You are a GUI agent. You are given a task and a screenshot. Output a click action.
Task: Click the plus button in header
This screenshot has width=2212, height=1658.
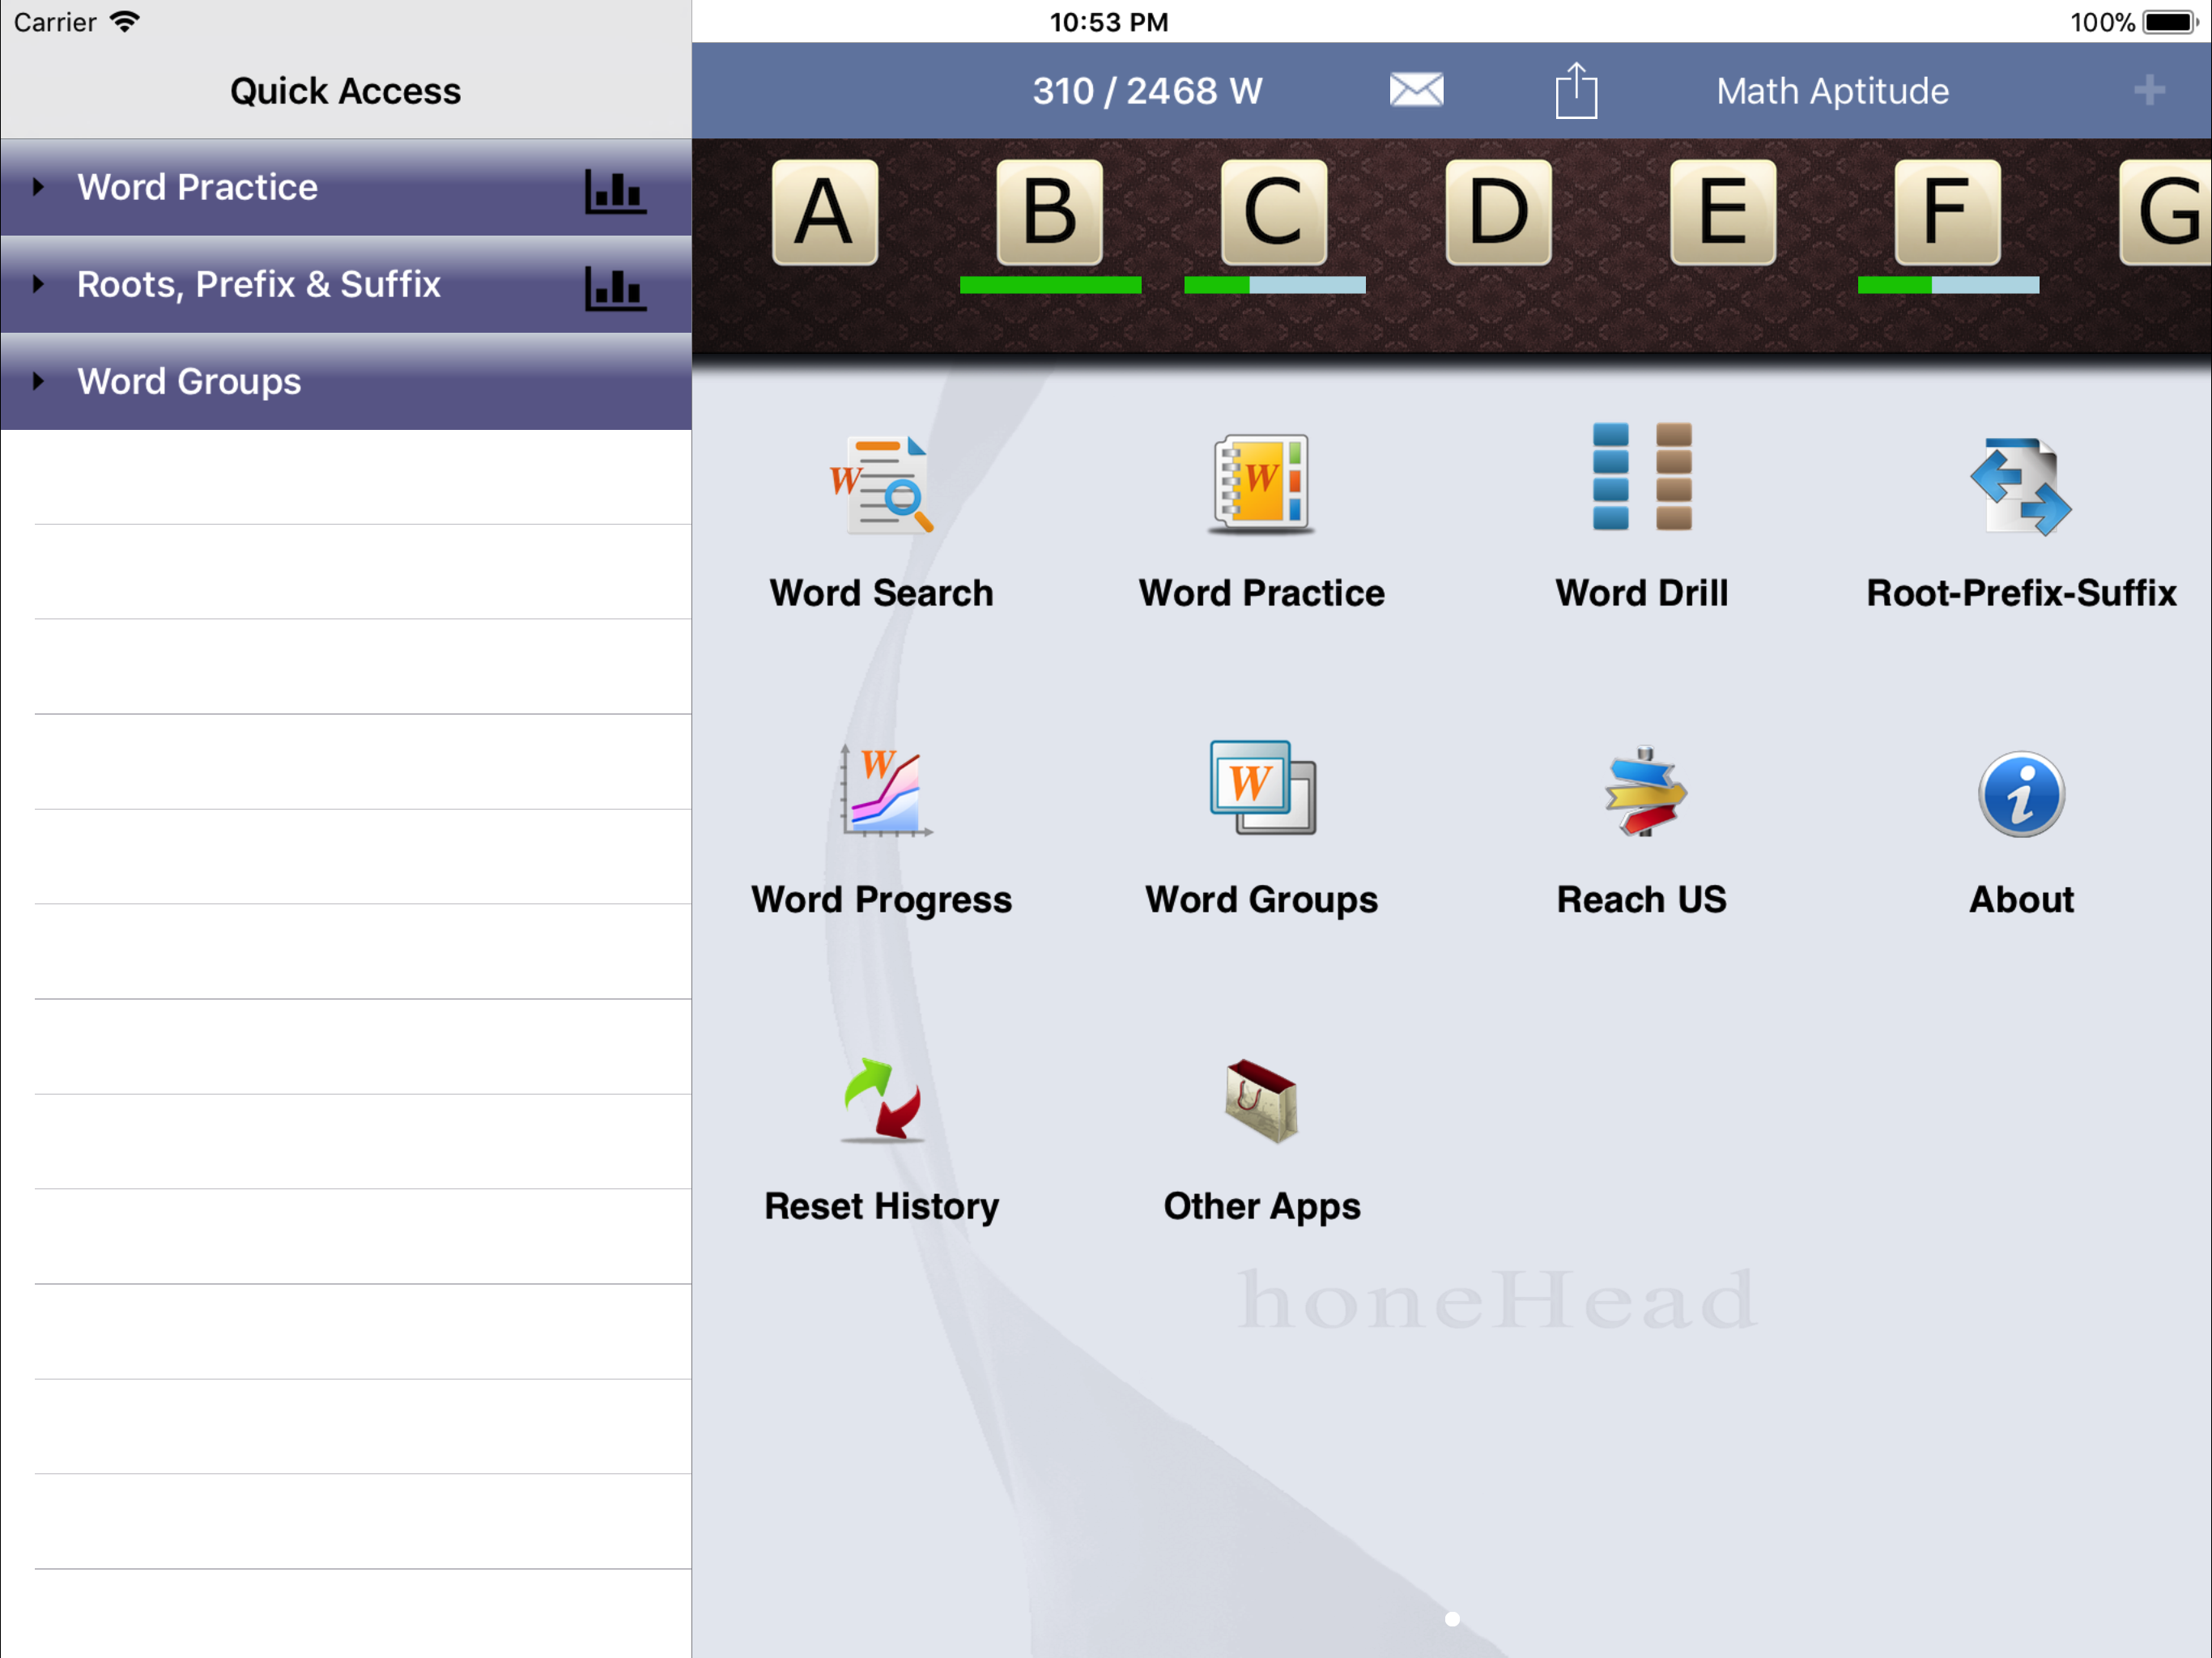coord(2148,91)
